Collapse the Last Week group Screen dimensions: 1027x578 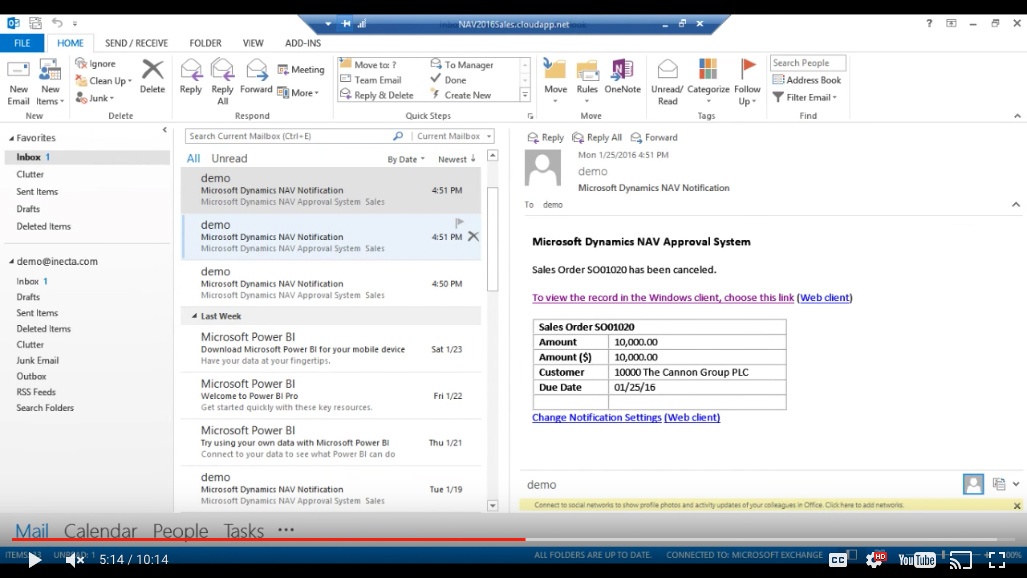point(194,316)
